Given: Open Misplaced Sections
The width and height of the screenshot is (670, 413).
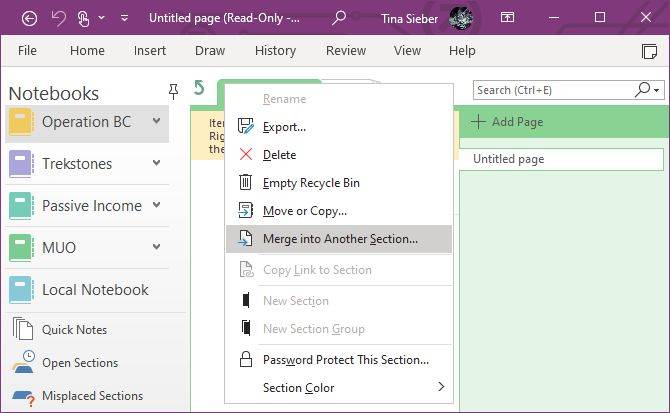Looking at the screenshot, I should tap(92, 395).
